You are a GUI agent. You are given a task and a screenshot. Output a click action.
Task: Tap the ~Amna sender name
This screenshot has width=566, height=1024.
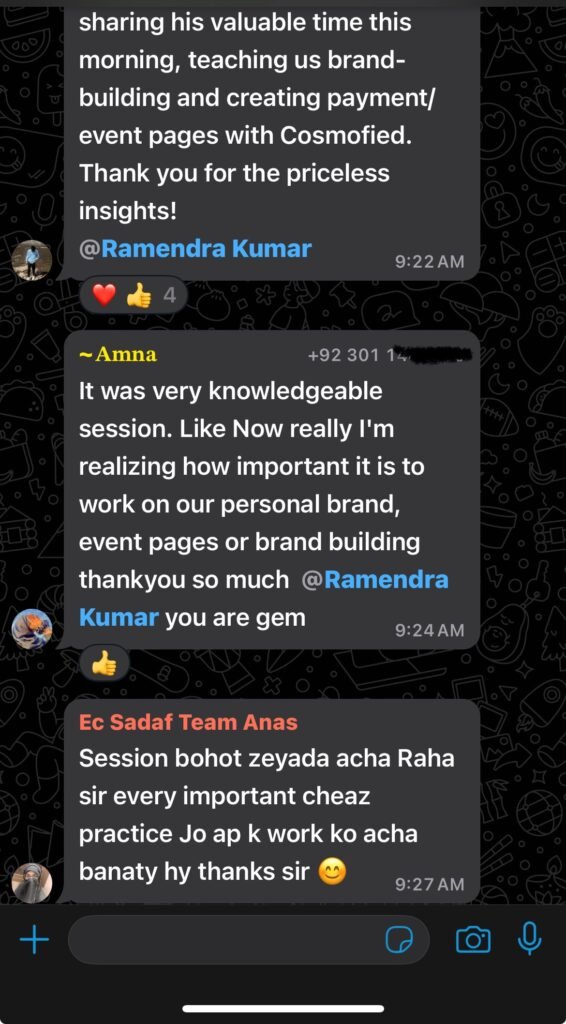tap(118, 355)
